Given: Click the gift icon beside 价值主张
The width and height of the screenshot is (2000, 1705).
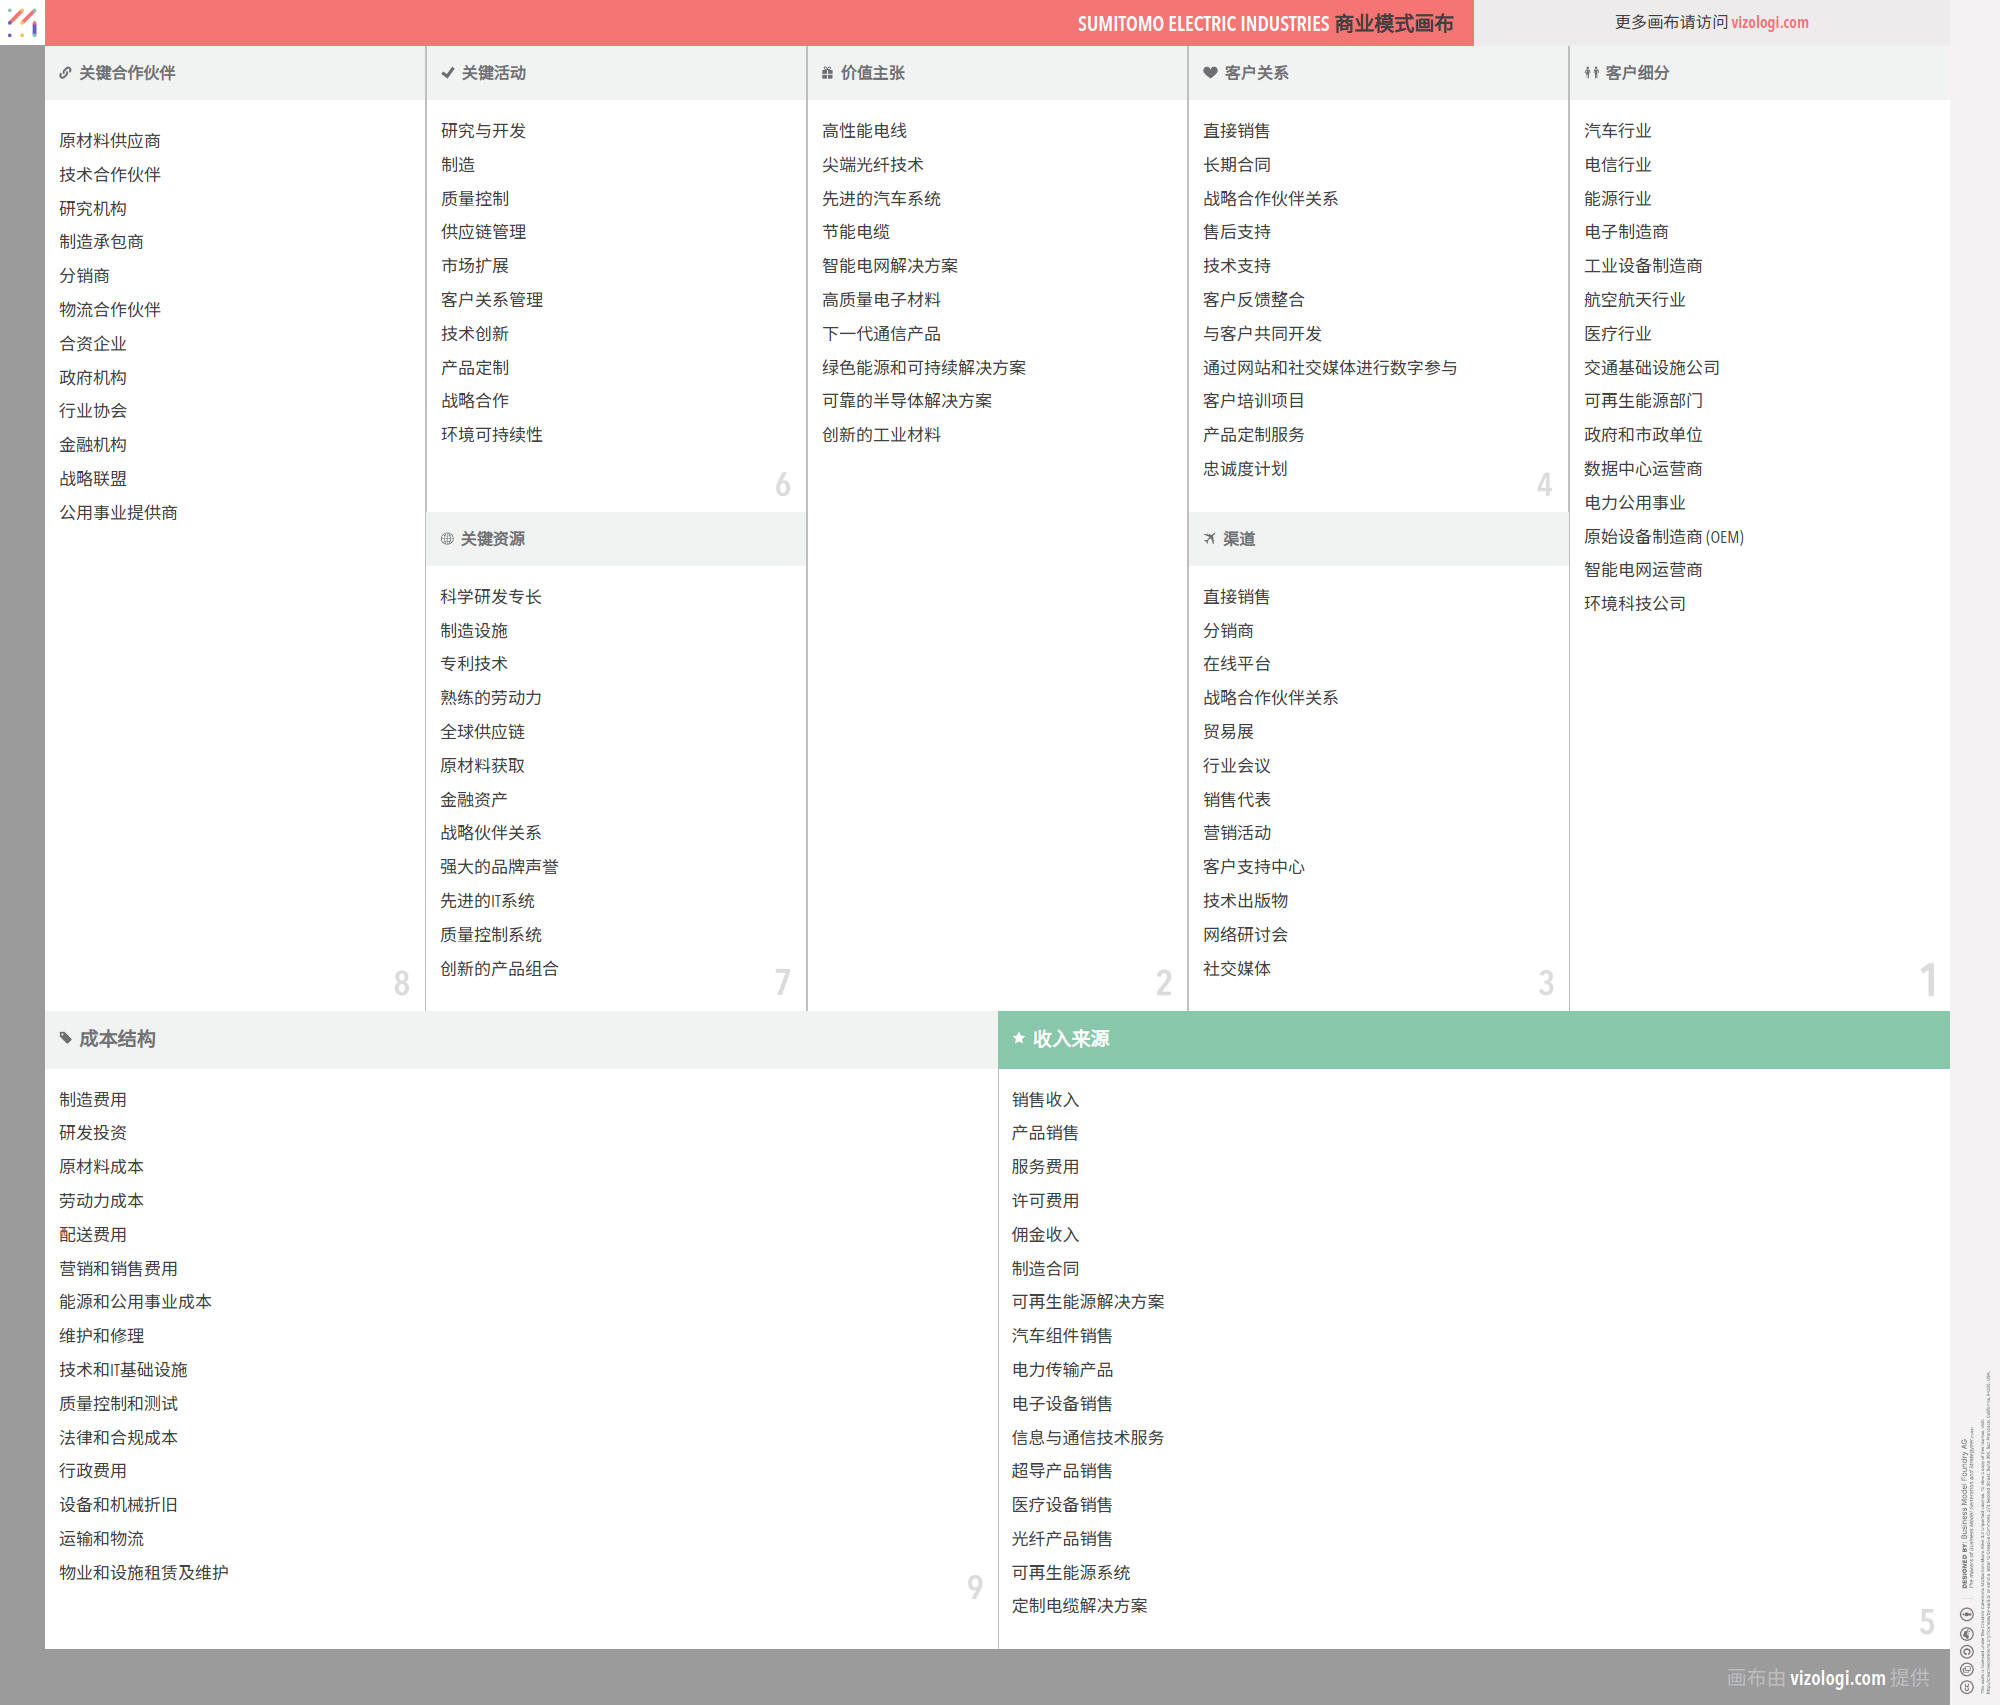Looking at the screenshot, I should [x=827, y=73].
